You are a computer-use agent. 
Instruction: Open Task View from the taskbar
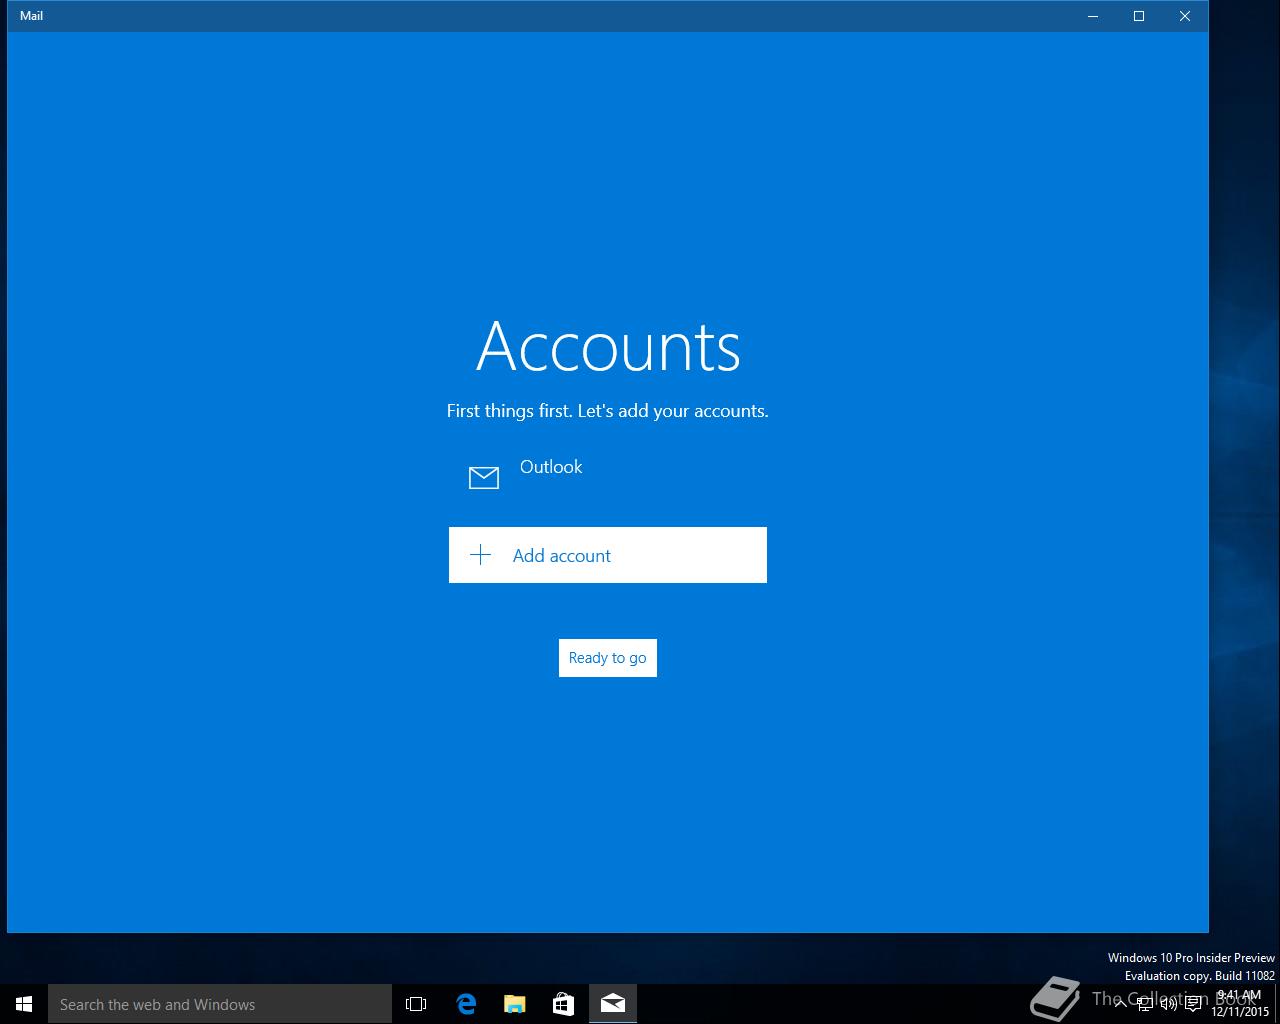click(416, 1004)
